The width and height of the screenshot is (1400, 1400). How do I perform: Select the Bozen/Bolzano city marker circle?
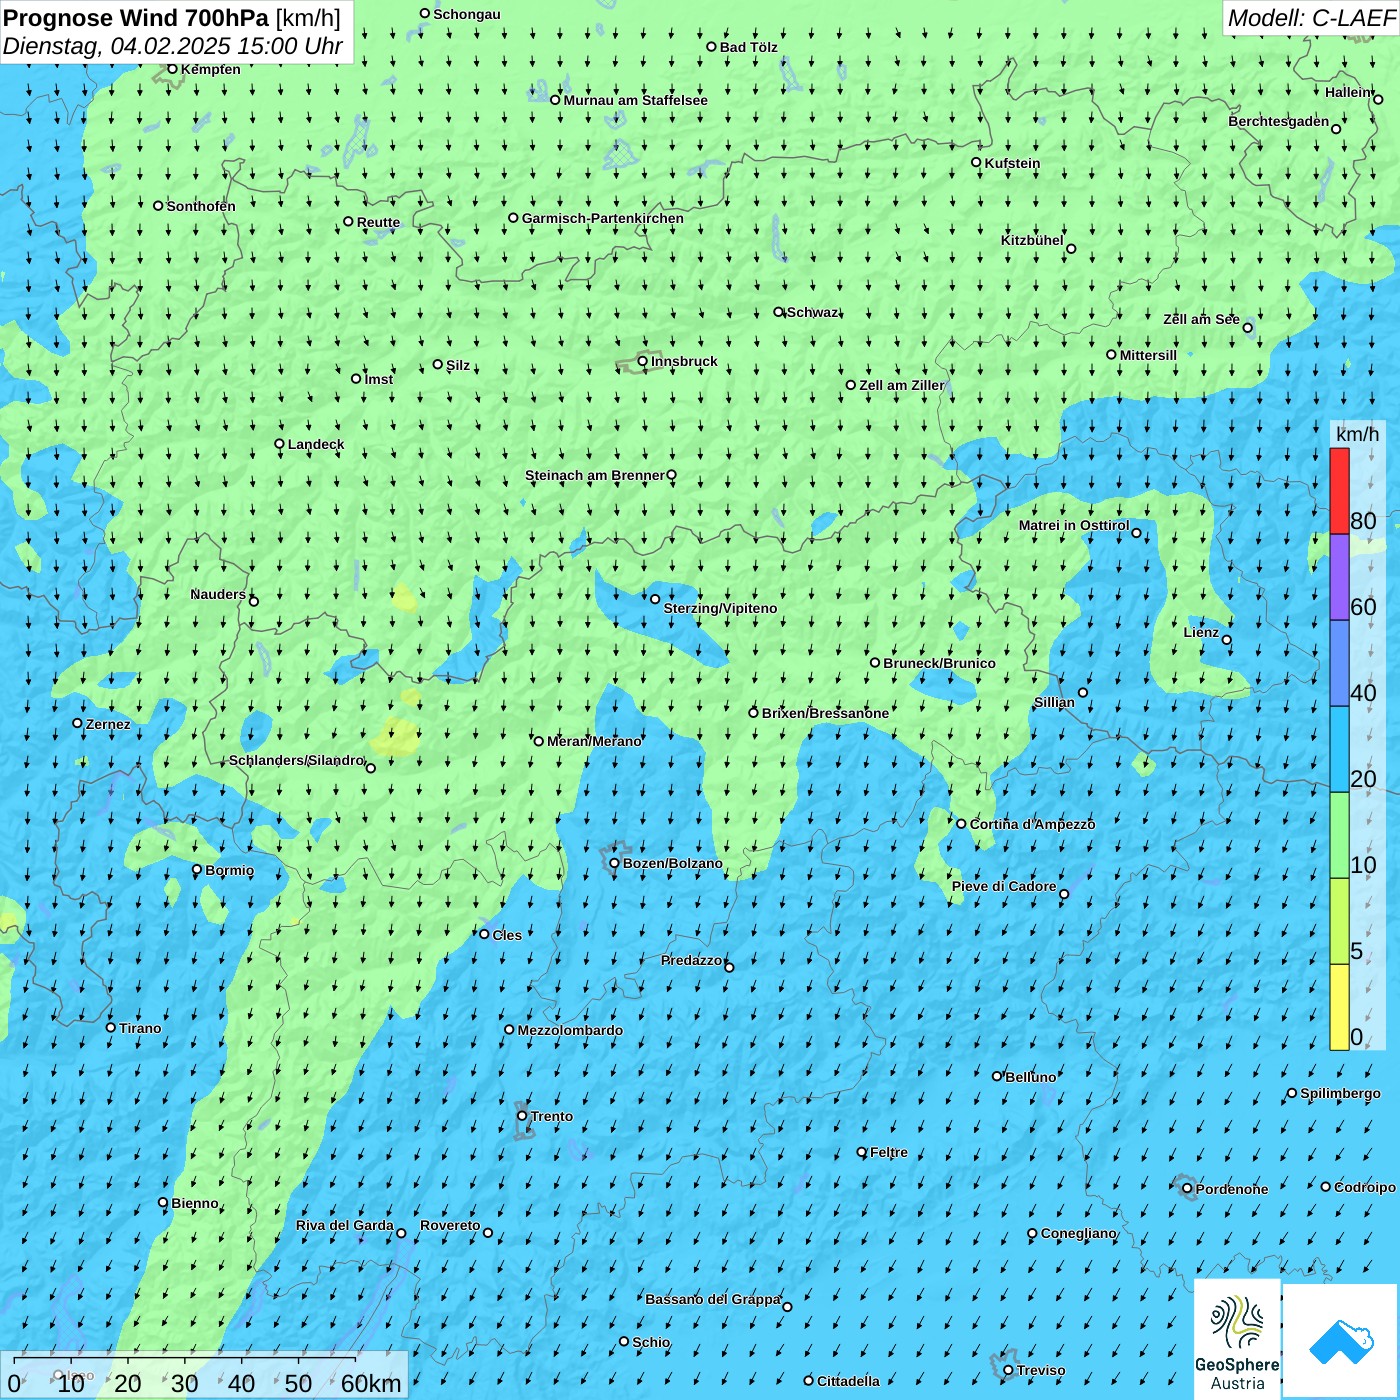click(x=614, y=863)
